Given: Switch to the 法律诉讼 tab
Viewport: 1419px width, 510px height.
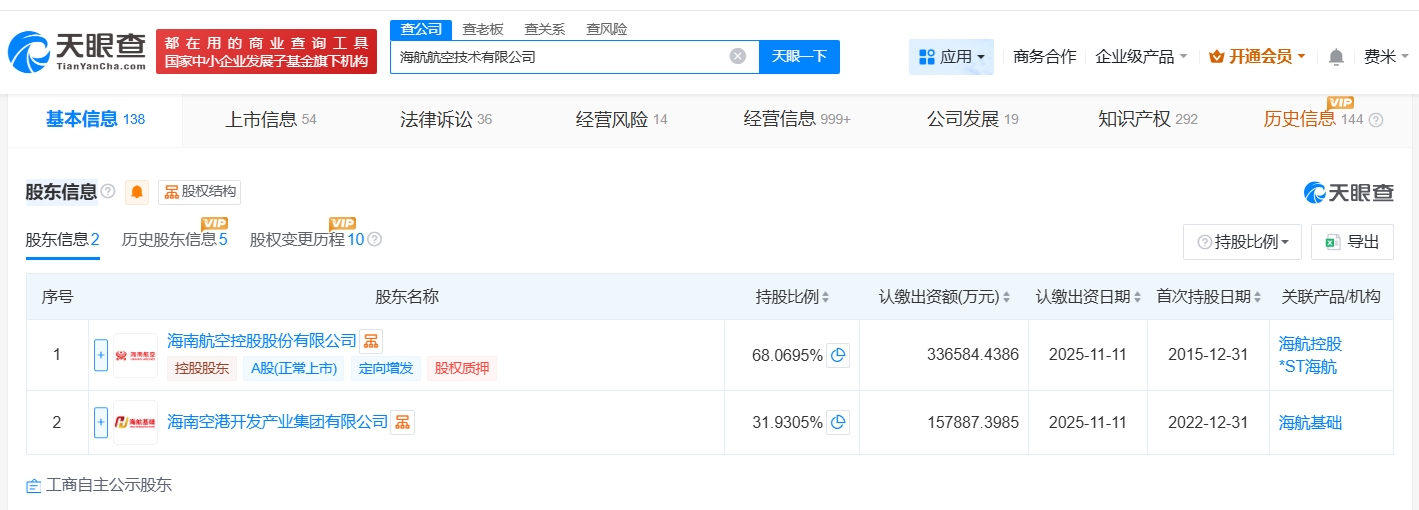Looking at the screenshot, I should click(x=446, y=120).
